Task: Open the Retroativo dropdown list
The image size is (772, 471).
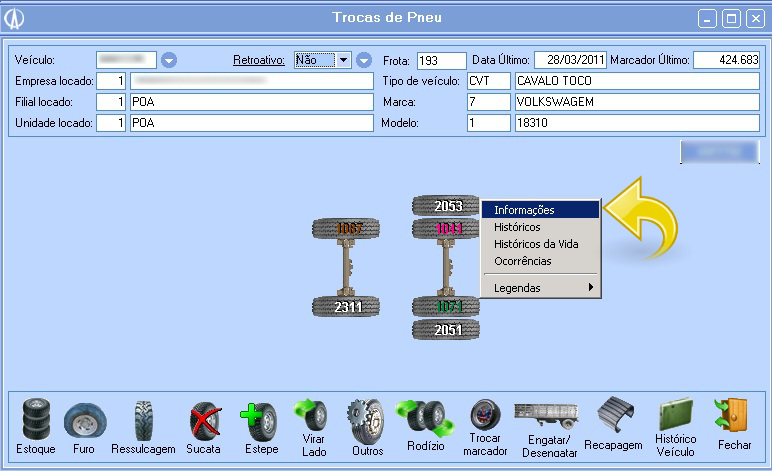Action: 344,60
